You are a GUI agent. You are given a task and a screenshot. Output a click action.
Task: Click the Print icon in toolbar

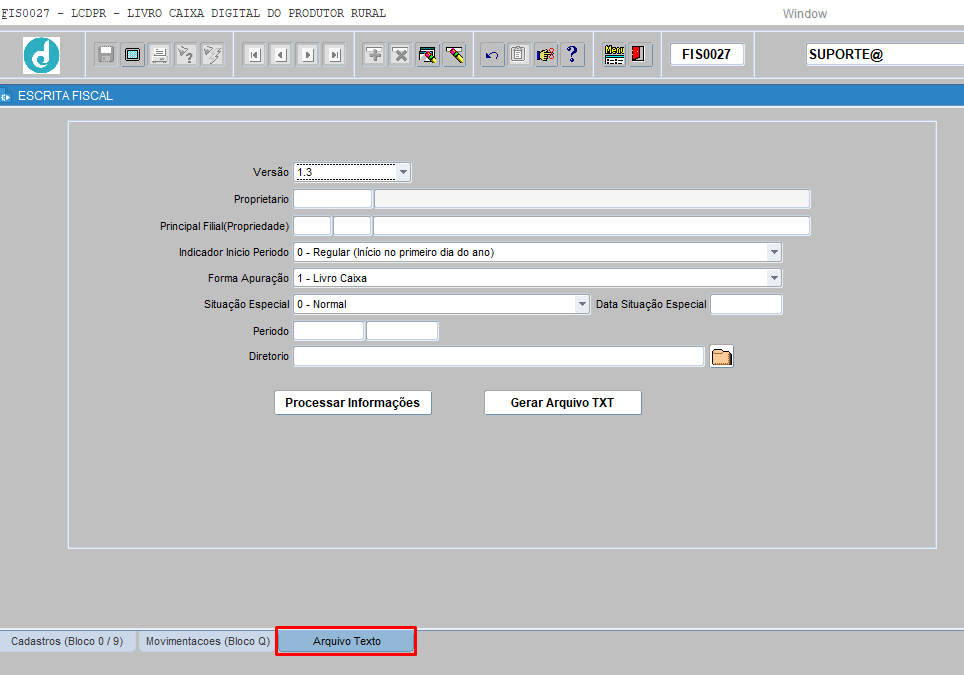pyautogui.click(x=159, y=55)
